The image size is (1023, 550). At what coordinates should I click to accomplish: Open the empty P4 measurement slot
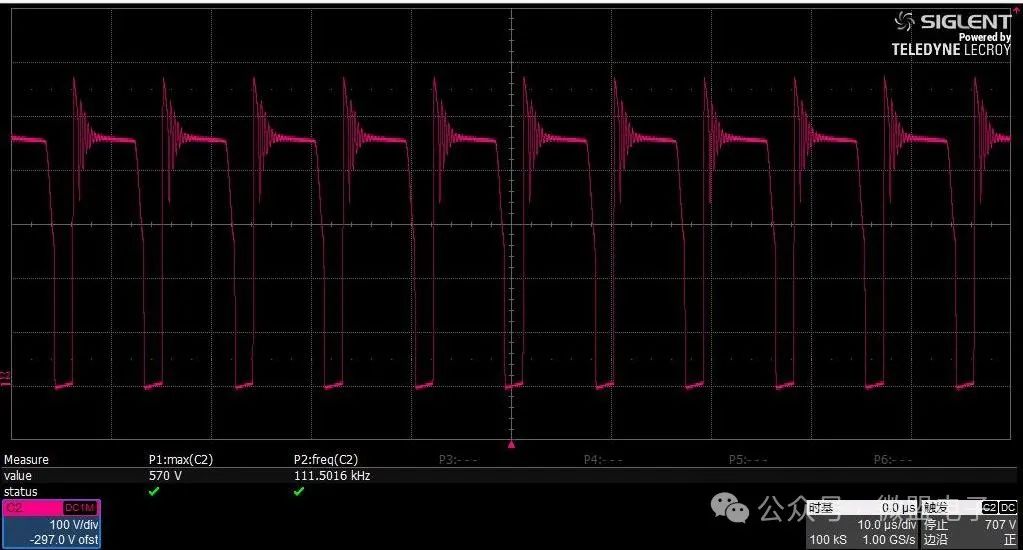pyautogui.click(x=603, y=459)
